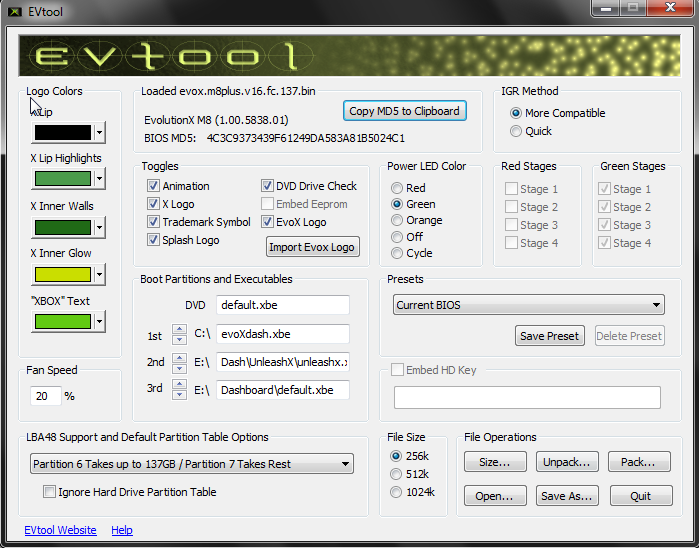Open the X Inner Walls color dropdown arrow
Image resolution: width=699 pixels, height=548 pixels.
tap(99, 227)
